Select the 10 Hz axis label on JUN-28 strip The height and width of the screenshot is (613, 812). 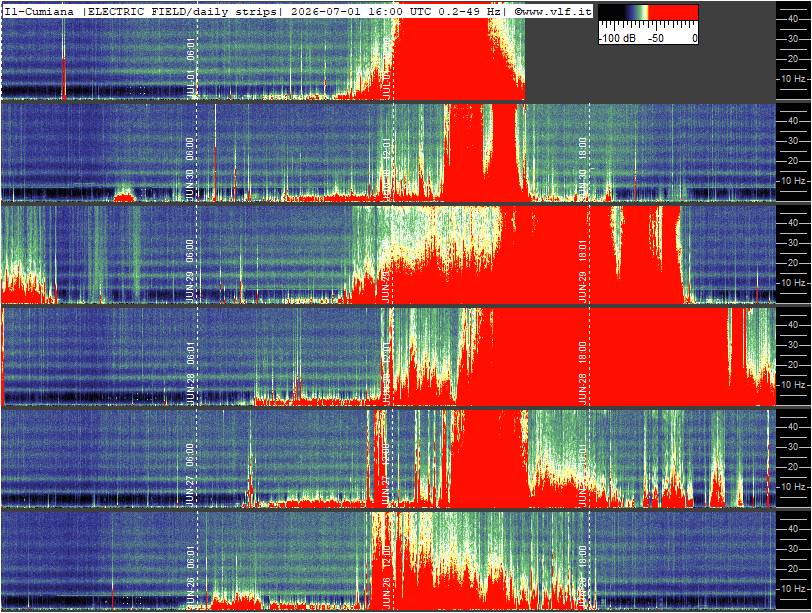[x=794, y=385]
